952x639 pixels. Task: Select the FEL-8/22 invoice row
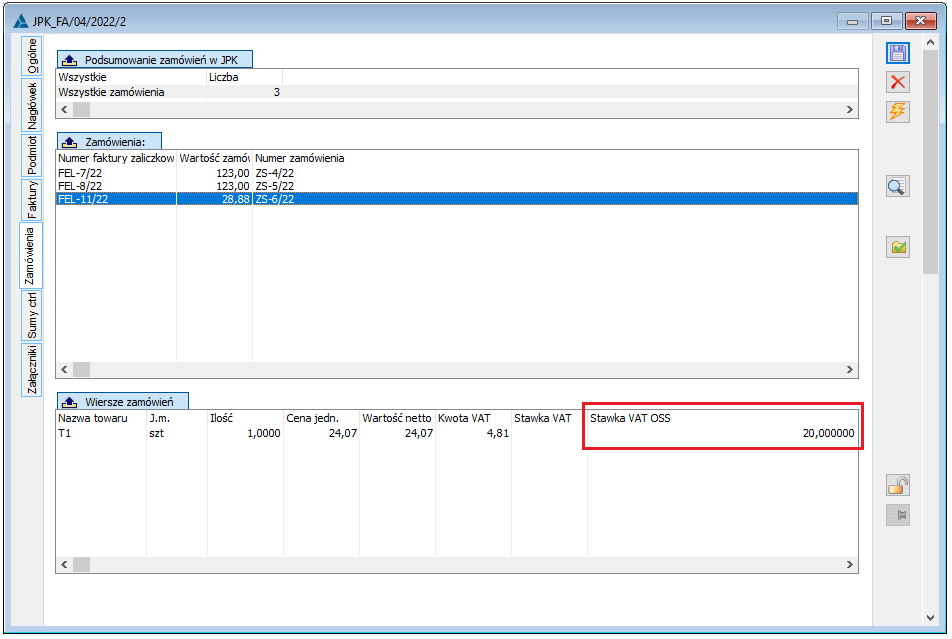(x=457, y=186)
